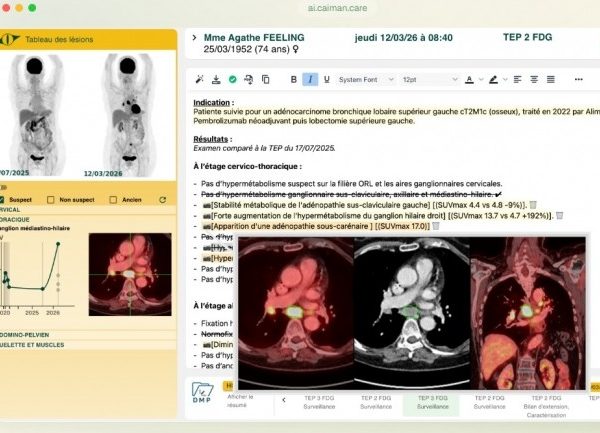The image size is (600, 433).
Task: Click the coronal fused PET/CT popup image
Action: point(528,313)
